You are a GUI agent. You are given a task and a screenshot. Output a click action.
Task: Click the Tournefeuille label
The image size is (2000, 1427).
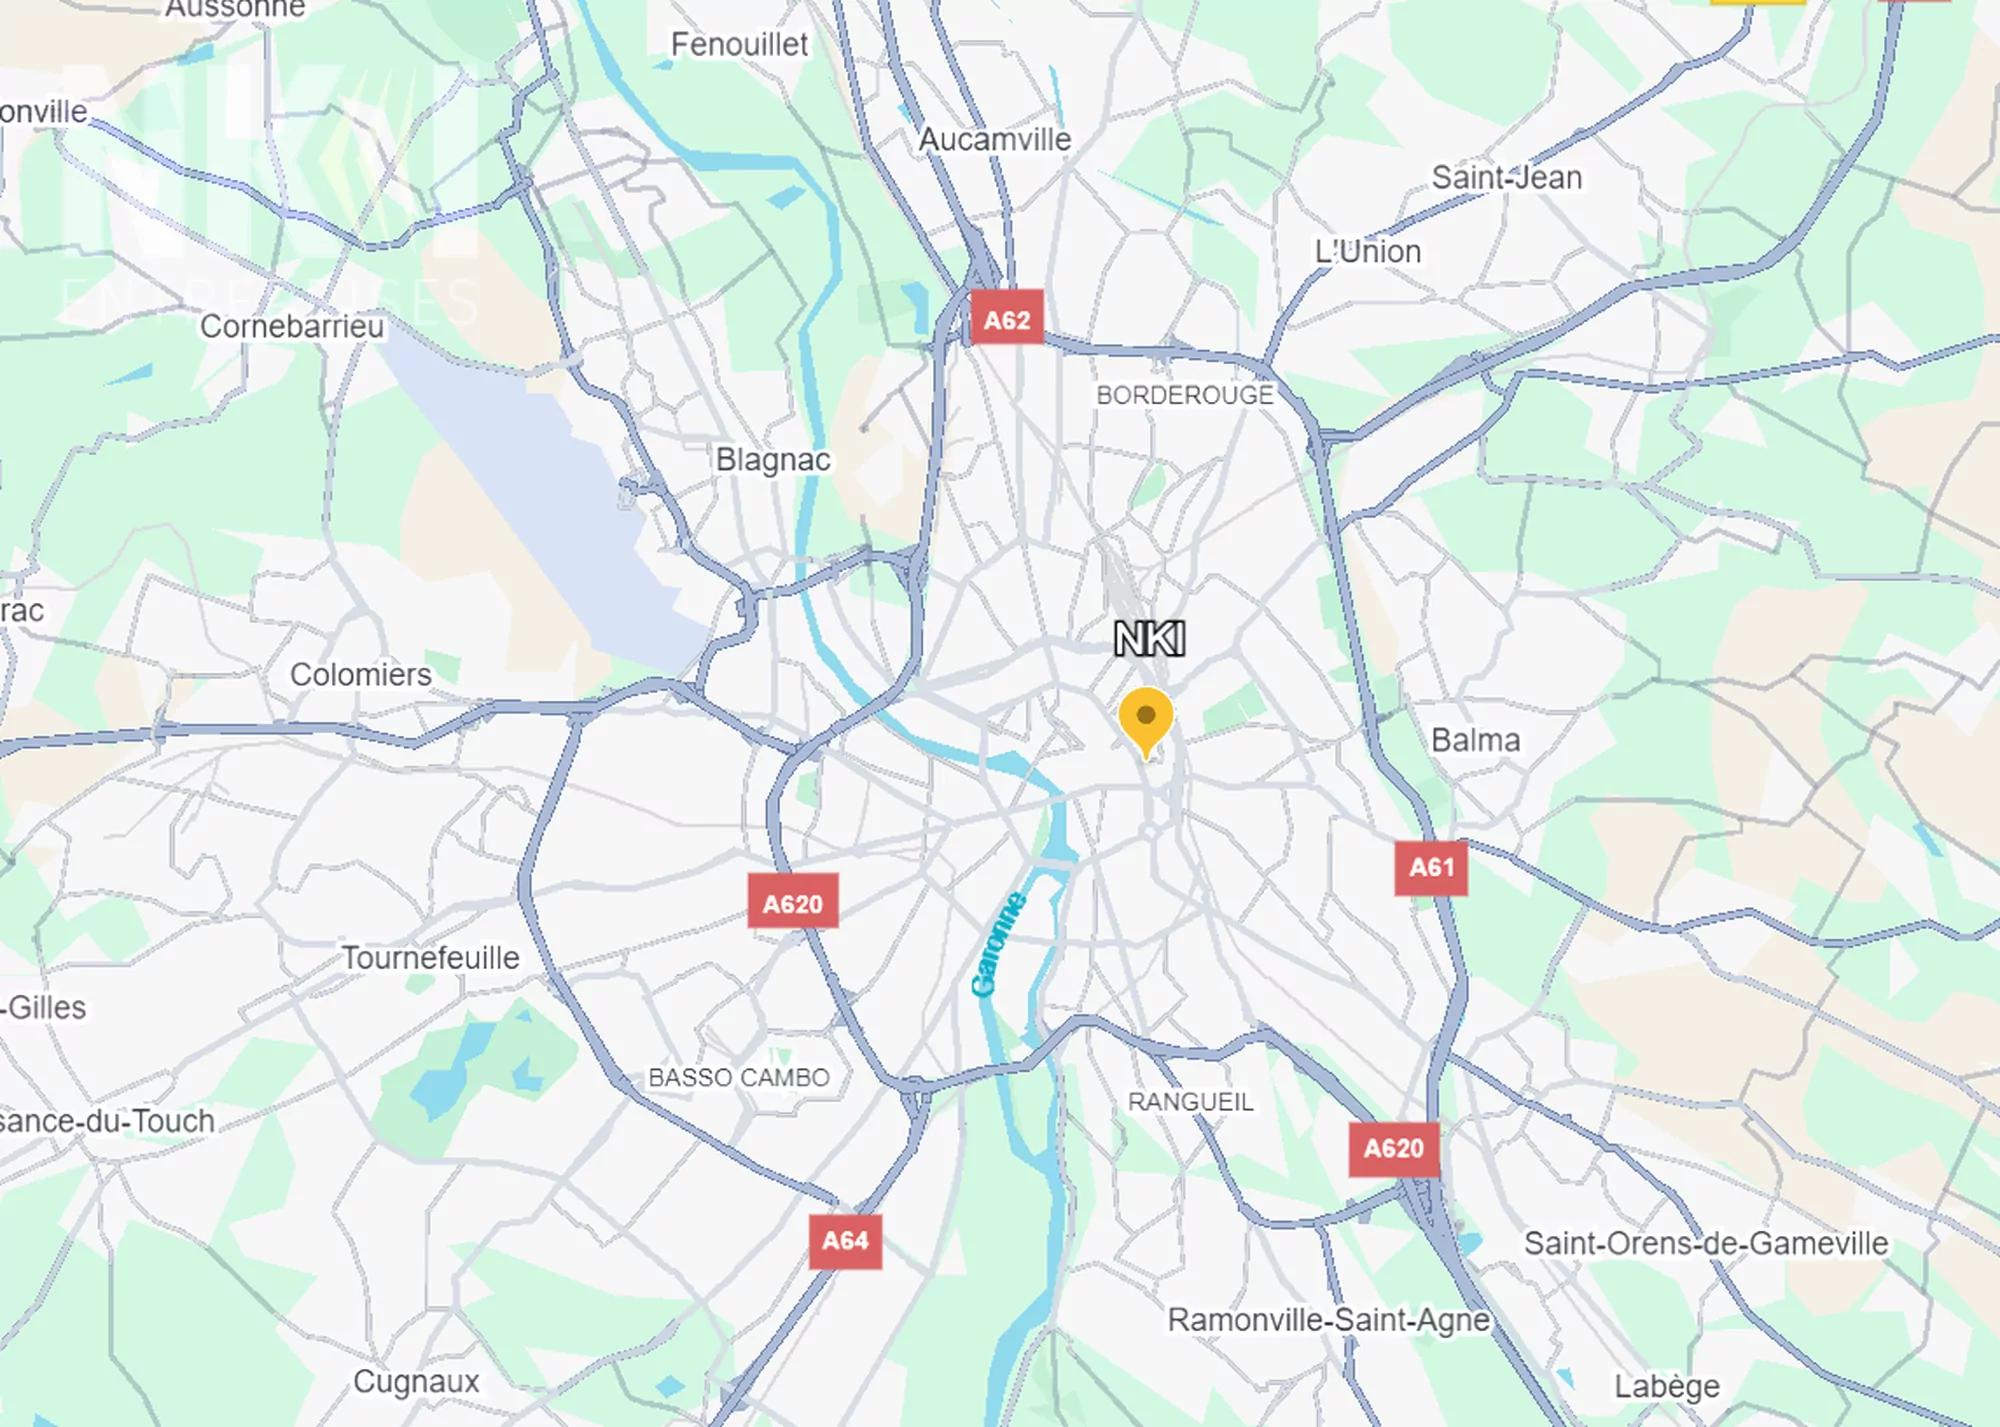click(x=431, y=957)
